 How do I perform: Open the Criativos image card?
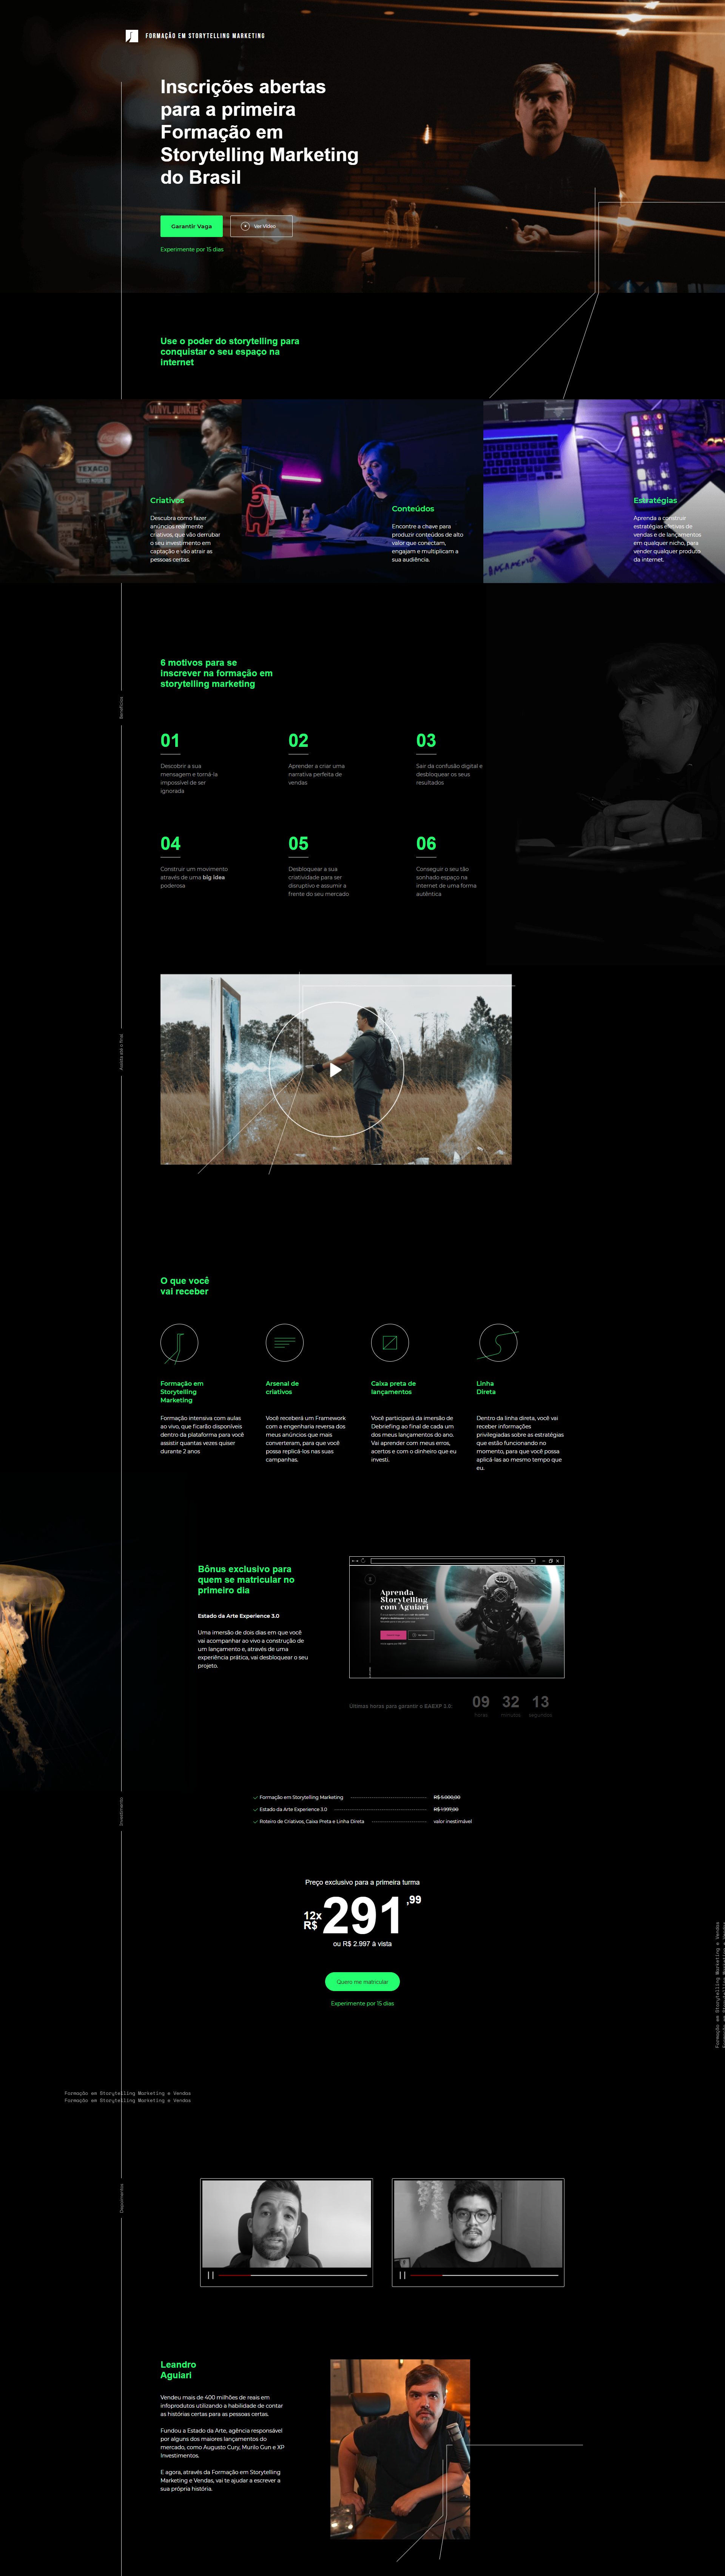pos(120,490)
